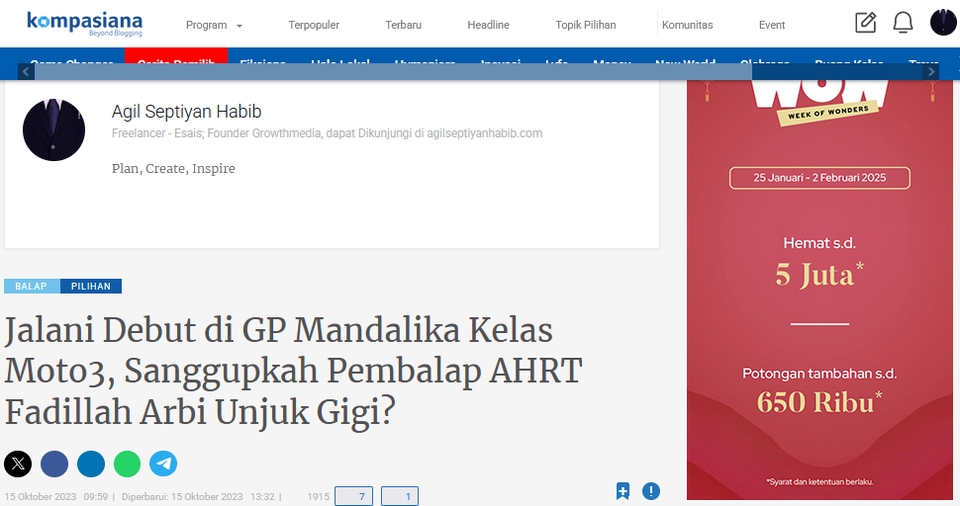Image resolution: width=960 pixels, height=506 pixels.
Task: Open Topik Pilihan menu item
Action: pos(585,25)
